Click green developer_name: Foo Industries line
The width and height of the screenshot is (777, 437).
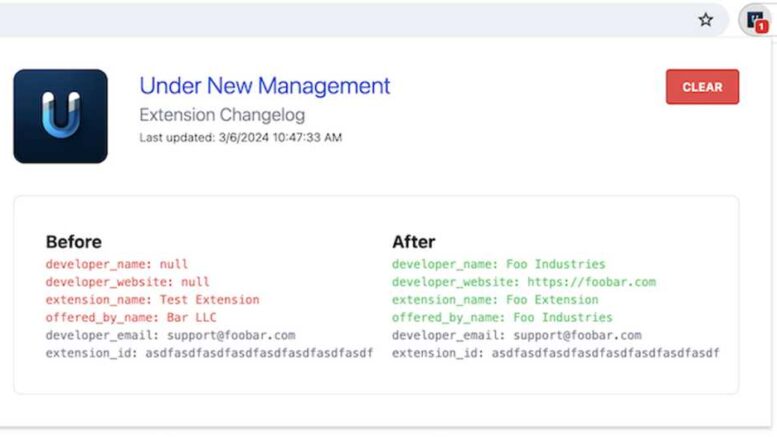(498, 264)
